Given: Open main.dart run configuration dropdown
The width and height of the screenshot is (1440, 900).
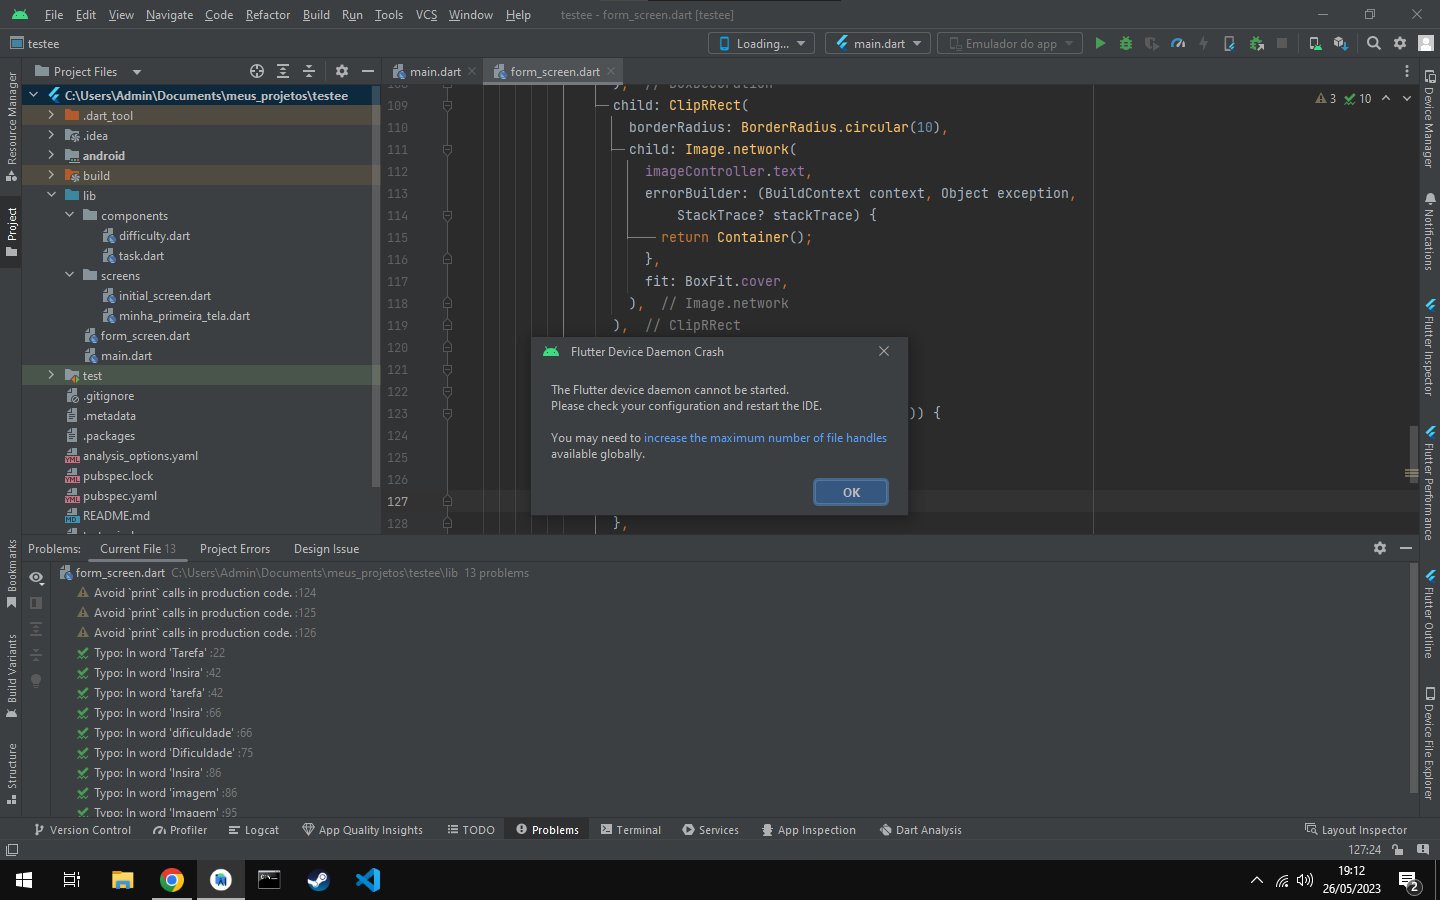Looking at the screenshot, I should click(x=878, y=43).
